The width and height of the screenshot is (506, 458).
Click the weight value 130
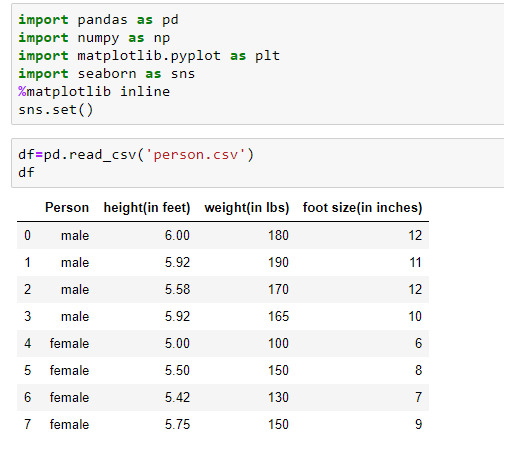[278, 397]
